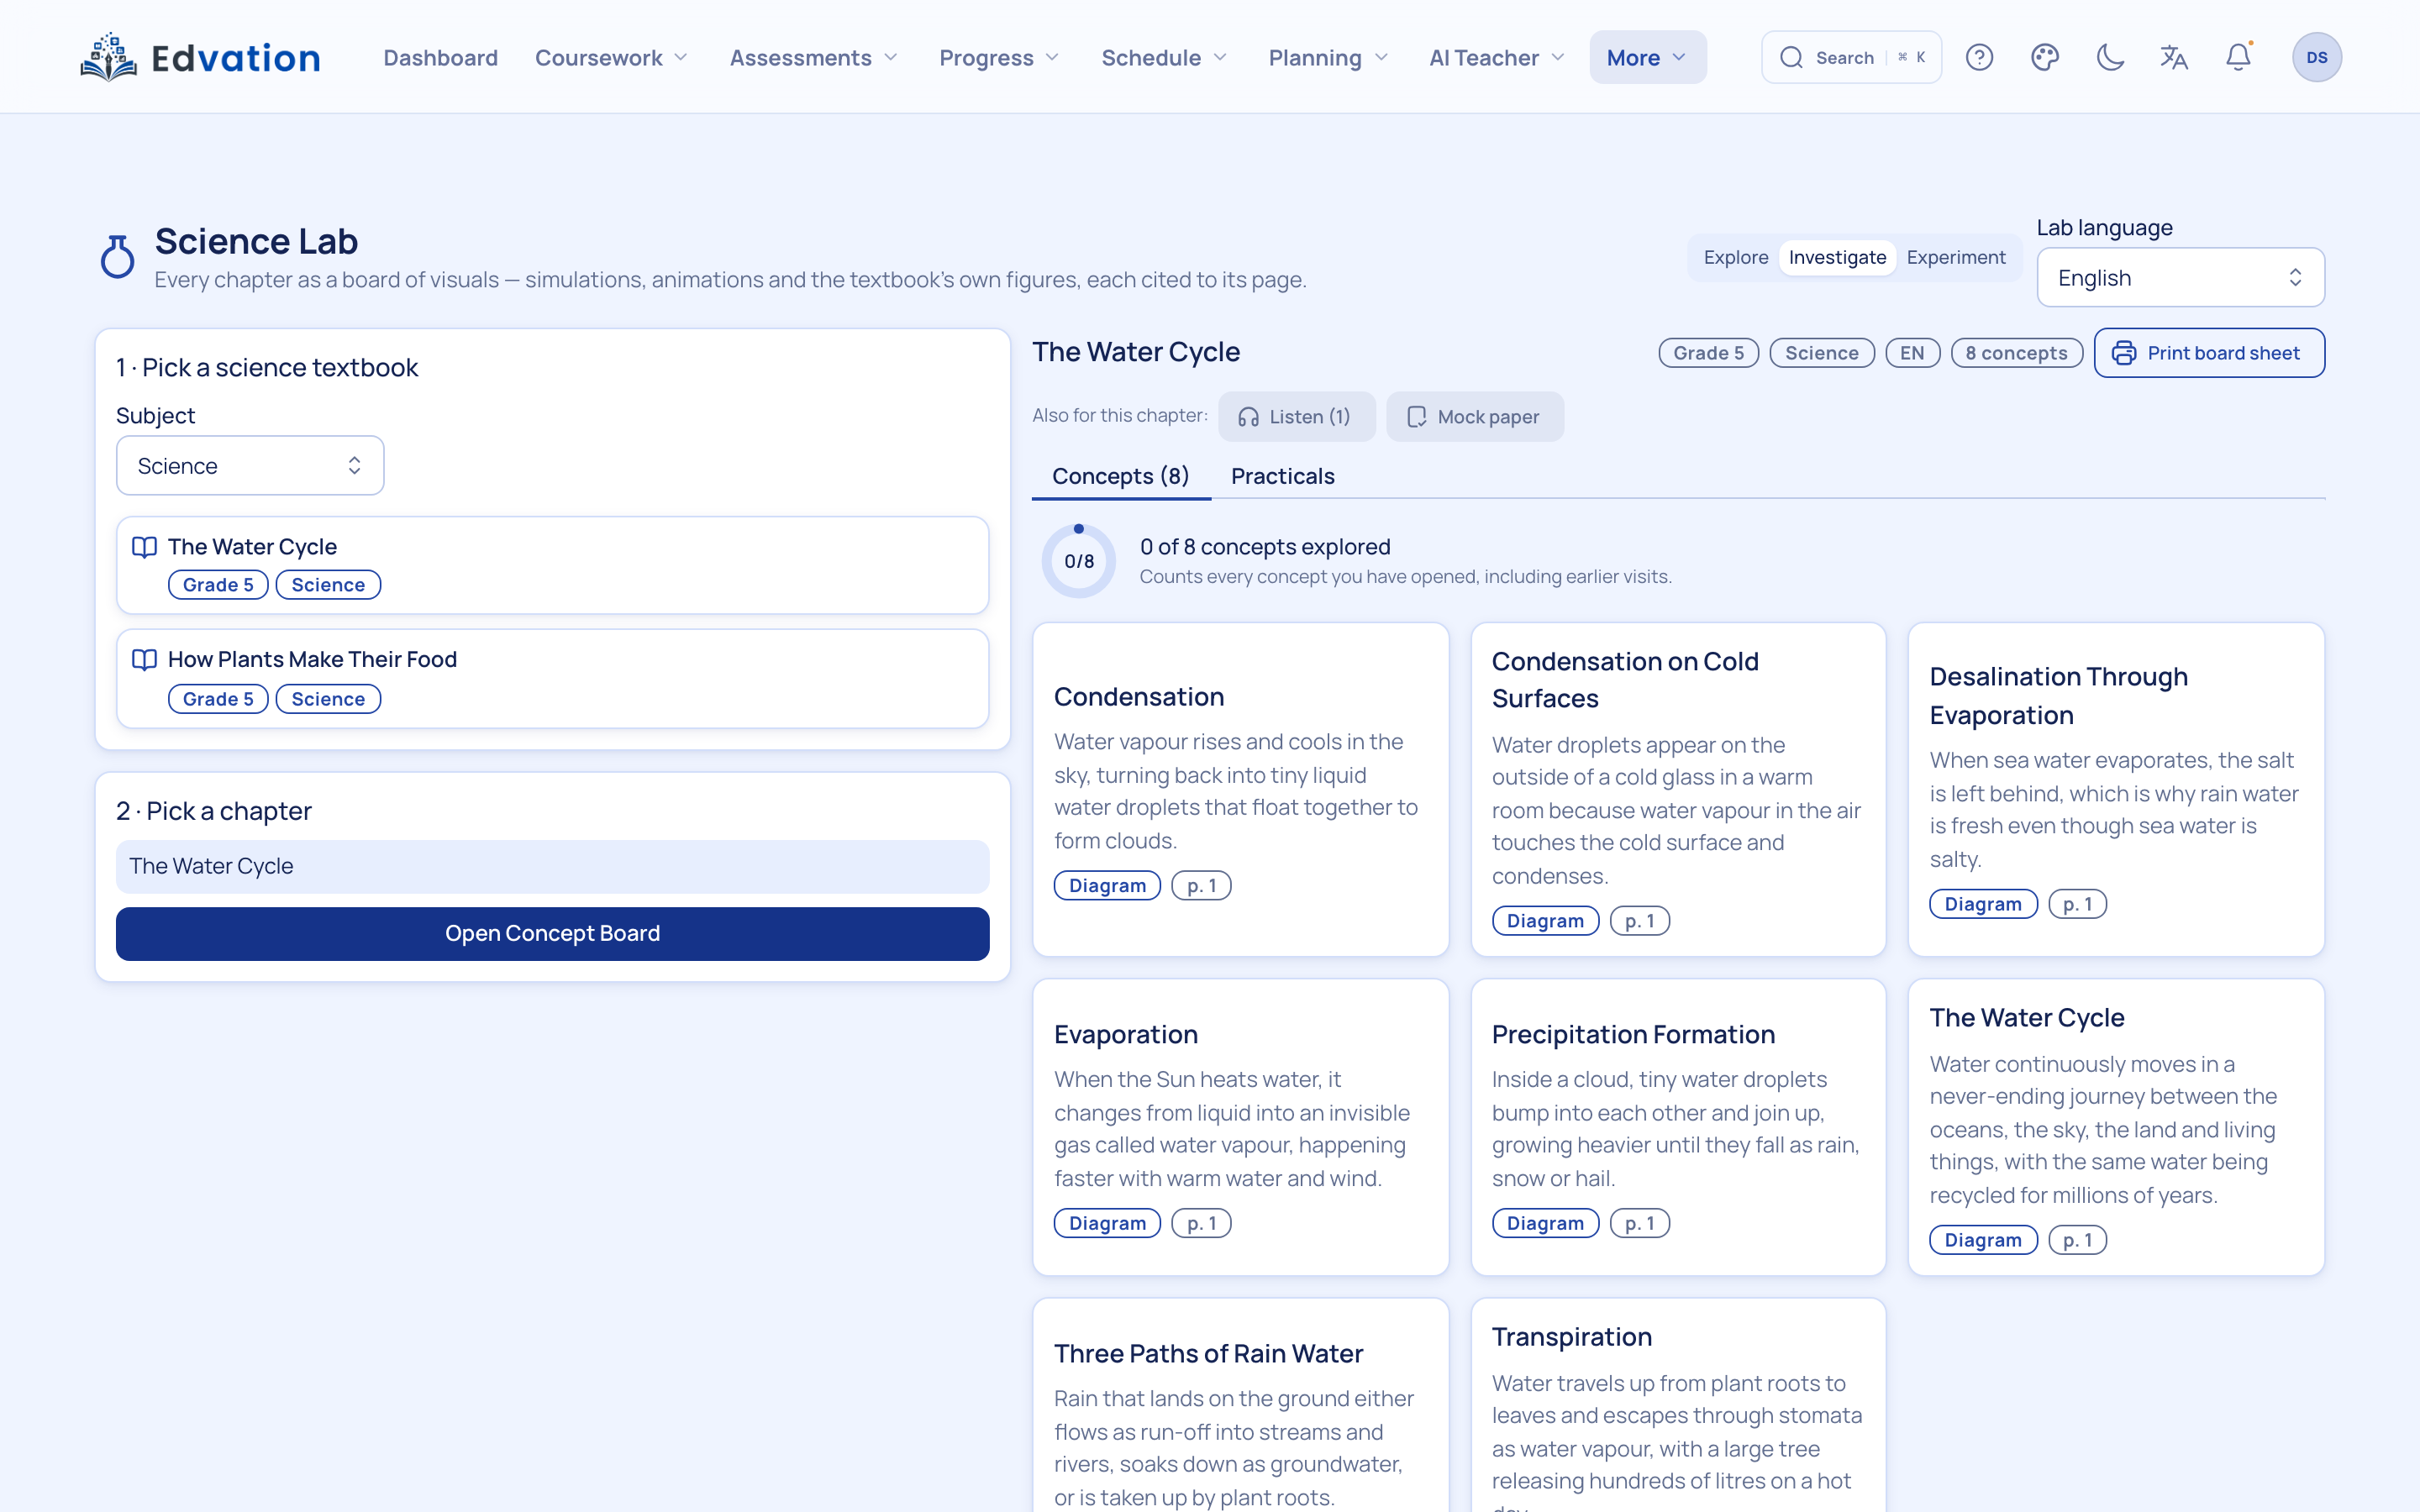Click Grade 5 badge in chapter header
Image resolution: width=2420 pixels, height=1512 pixels.
[x=1708, y=353]
